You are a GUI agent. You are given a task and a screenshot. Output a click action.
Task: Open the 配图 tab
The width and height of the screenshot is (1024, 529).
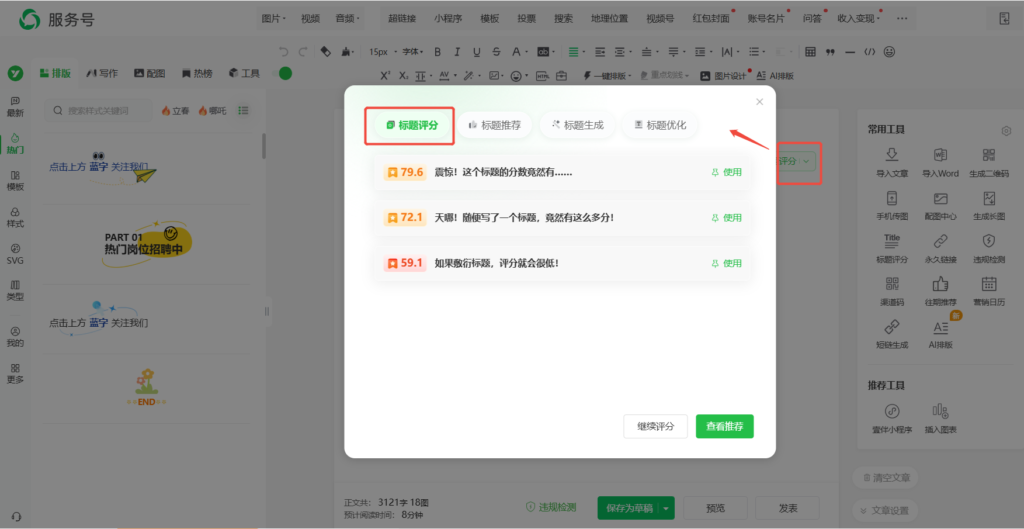tap(150, 73)
